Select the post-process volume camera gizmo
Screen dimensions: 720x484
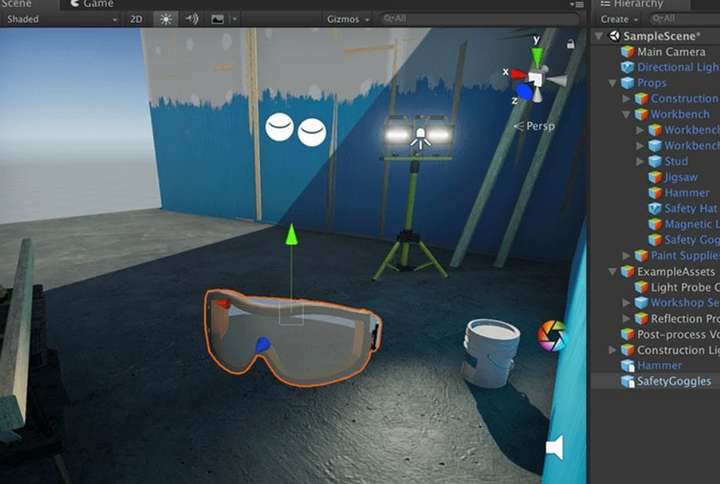(552, 336)
